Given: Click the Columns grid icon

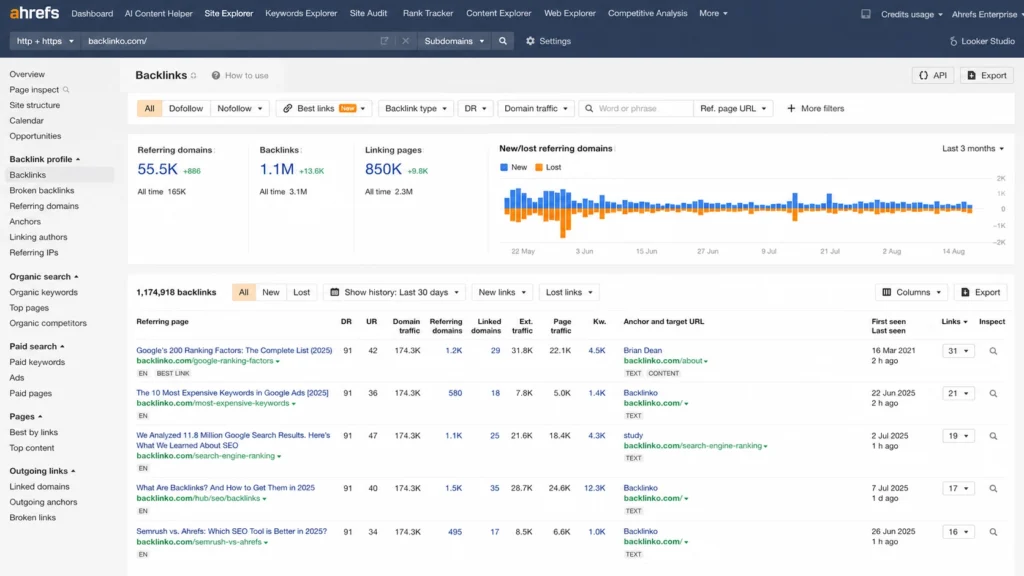Looking at the screenshot, I should coord(886,292).
